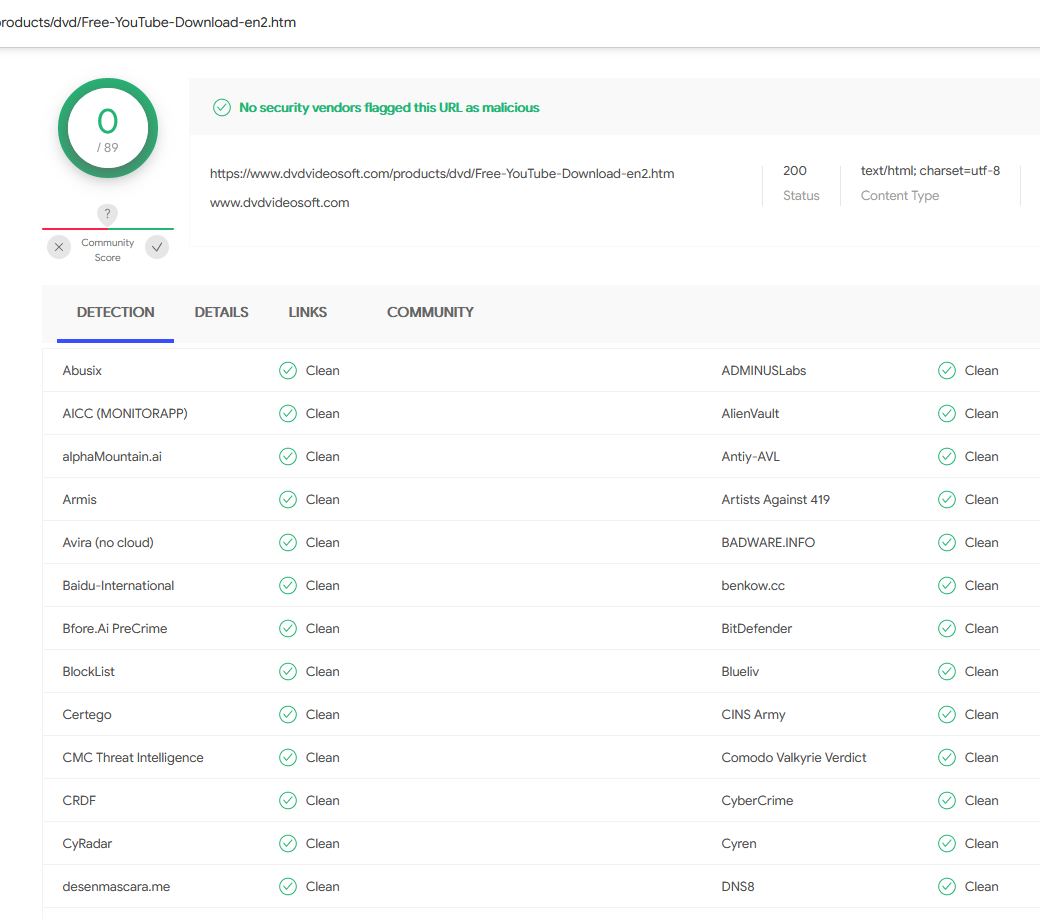Click the Avira (no cloud) vendor name

[x=108, y=542]
